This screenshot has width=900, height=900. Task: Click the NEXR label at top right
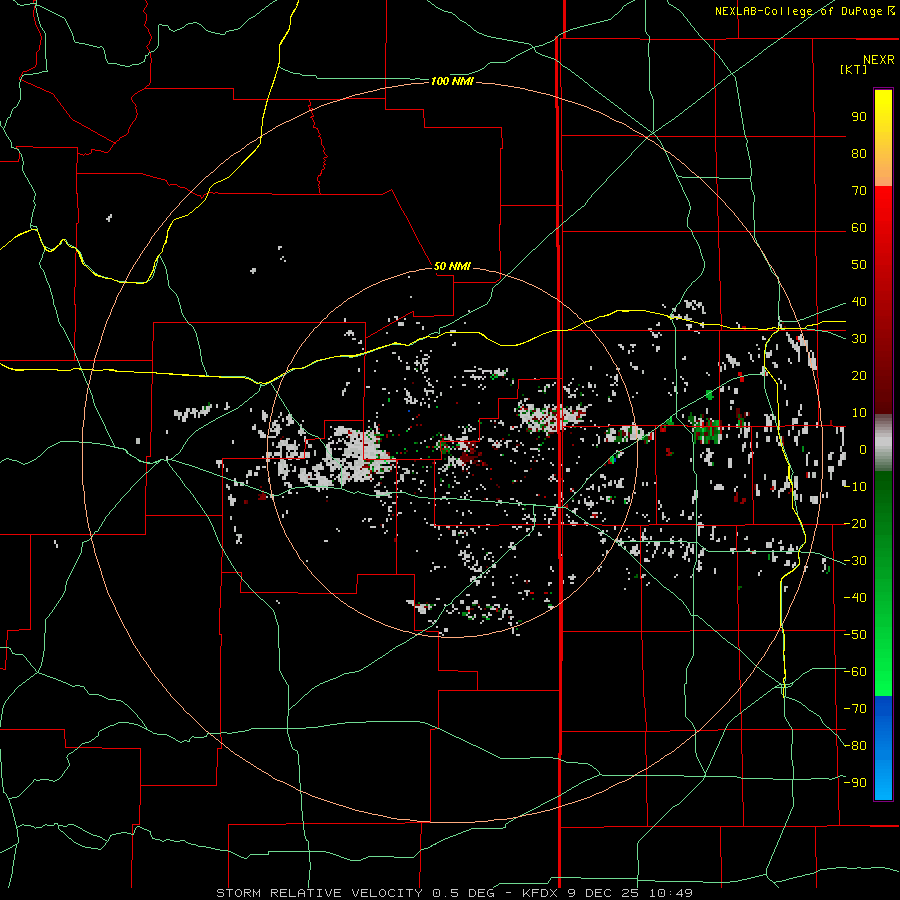point(879,60)
